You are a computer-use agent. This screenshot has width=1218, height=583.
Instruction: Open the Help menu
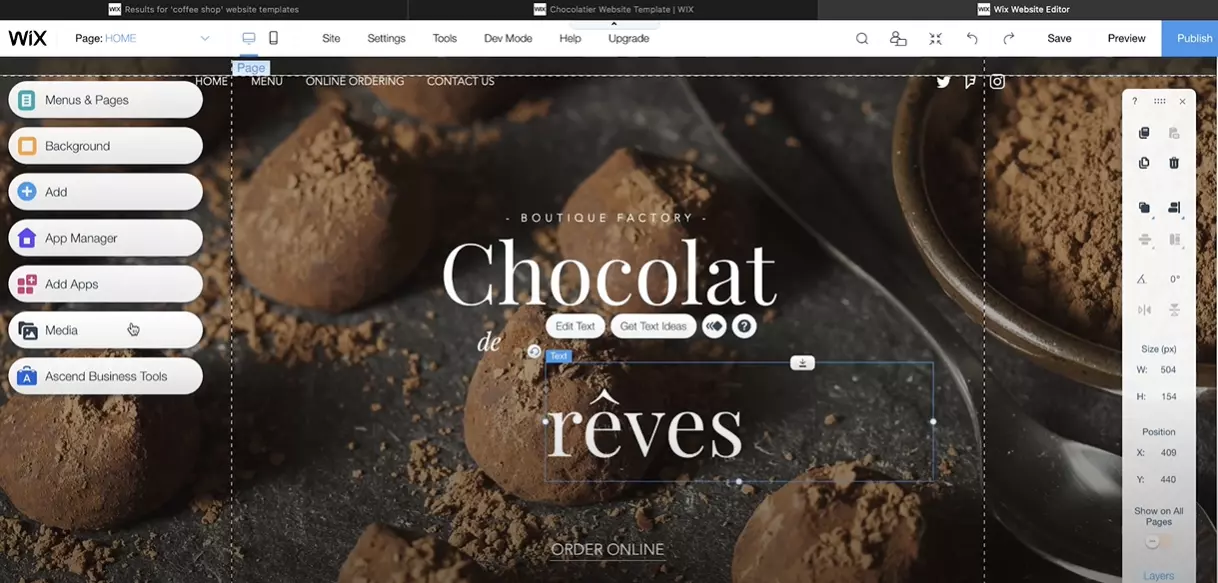[x=570, y=38]
